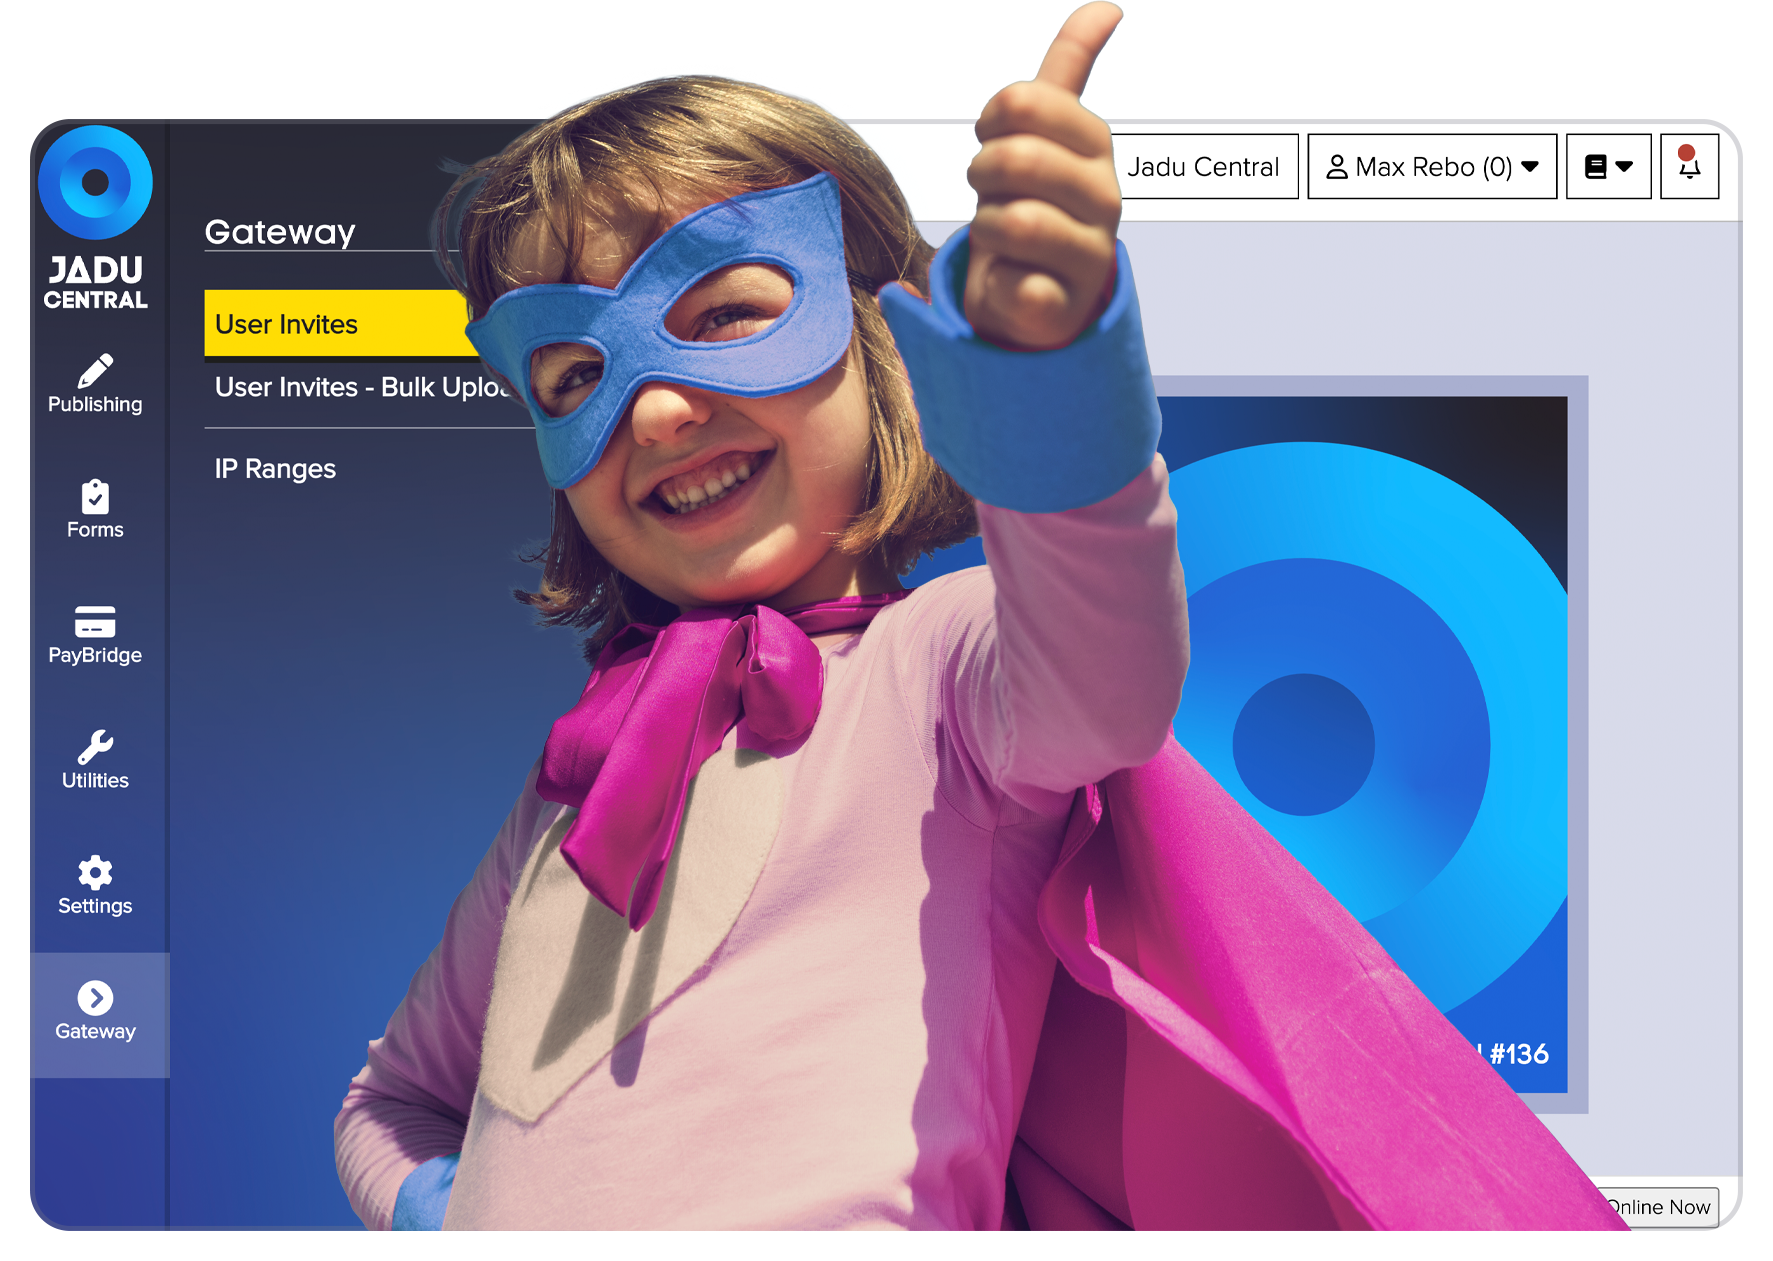The image size is (1773, 1261).
Task: Select the PayBridge card icon
Action: 95,622
